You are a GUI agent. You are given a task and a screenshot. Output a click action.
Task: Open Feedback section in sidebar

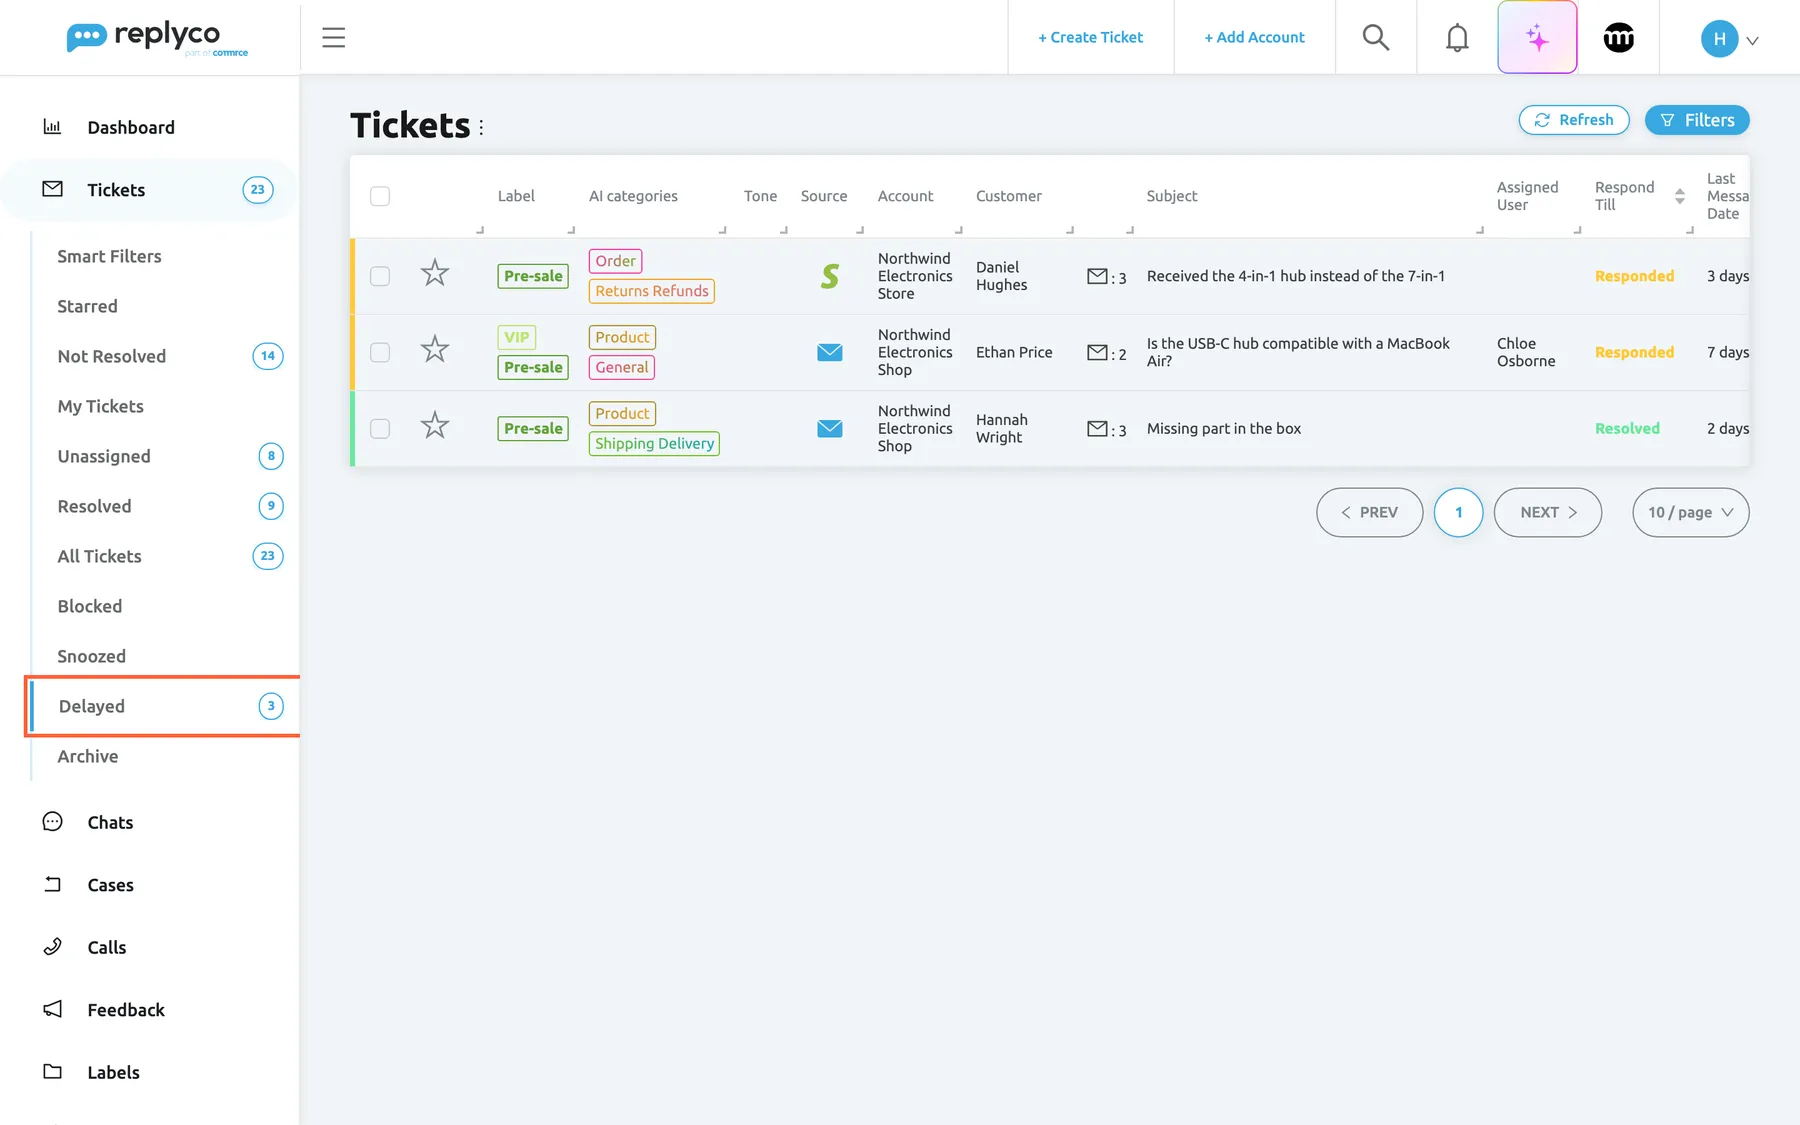[126, 1010]
